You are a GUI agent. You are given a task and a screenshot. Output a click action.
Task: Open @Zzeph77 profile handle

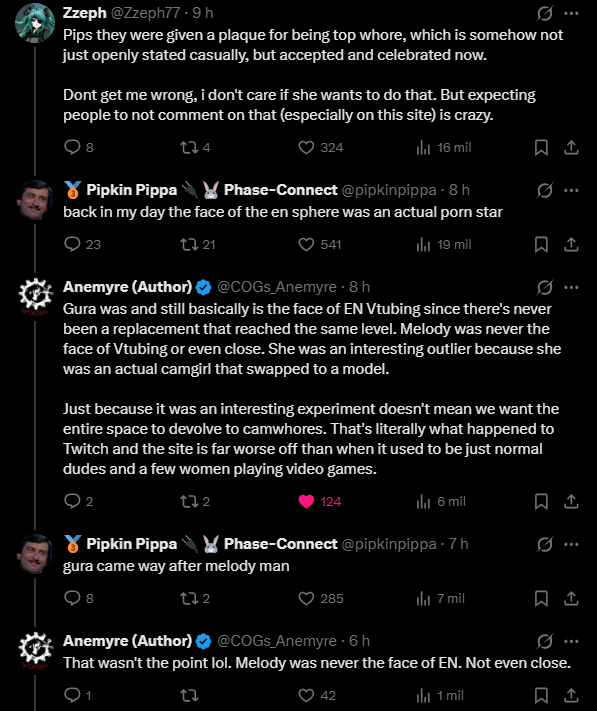click(x=146, y=13)
